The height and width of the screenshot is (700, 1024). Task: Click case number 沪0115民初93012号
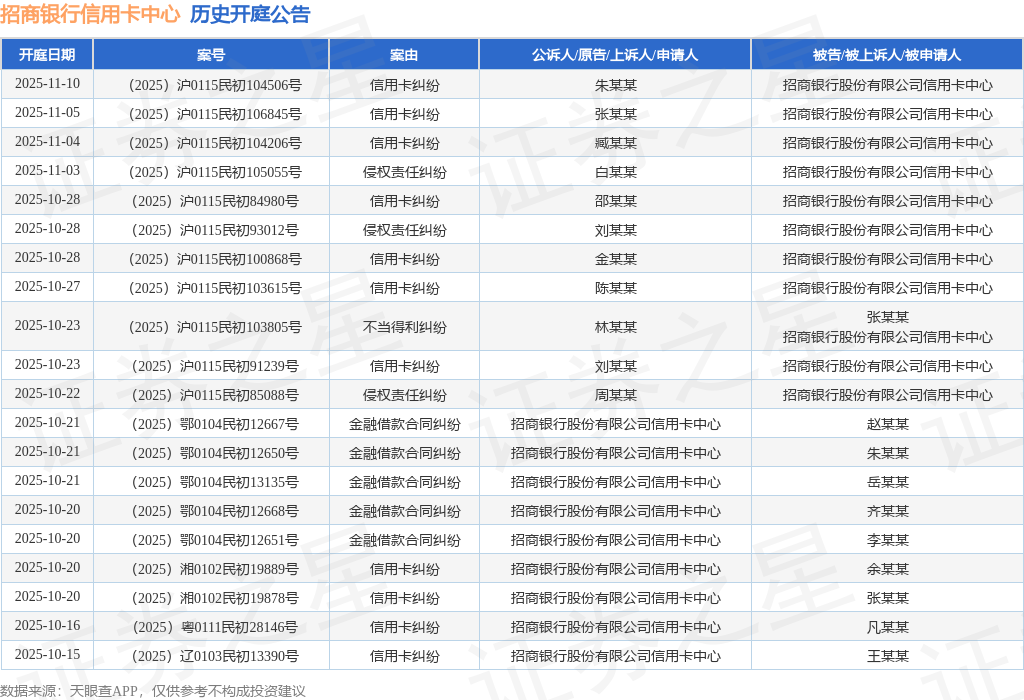[x=215, y=230]
